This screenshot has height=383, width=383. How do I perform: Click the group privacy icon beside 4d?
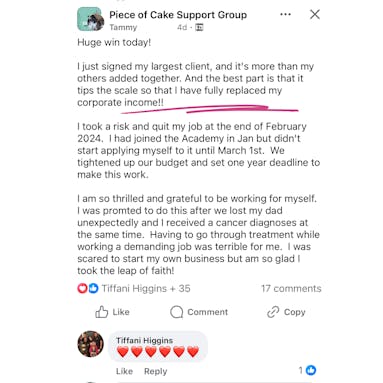coord(199,27)
